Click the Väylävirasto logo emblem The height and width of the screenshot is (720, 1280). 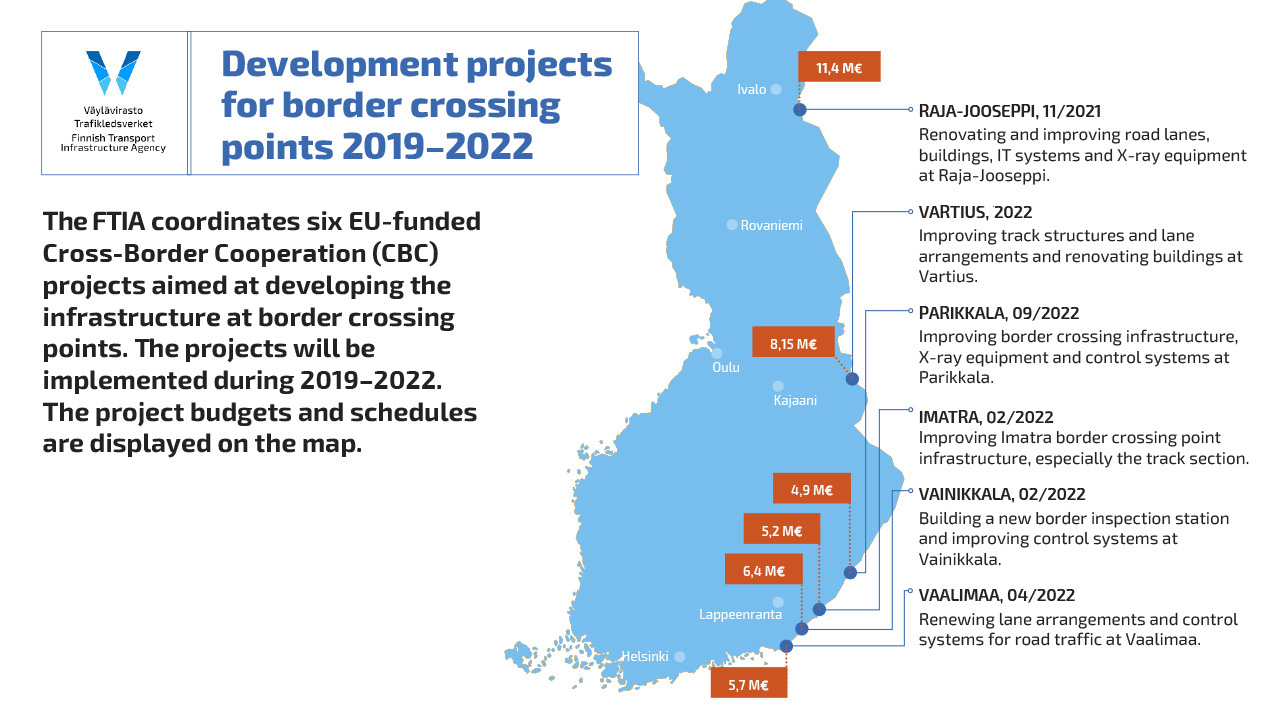tap(113, 72)
